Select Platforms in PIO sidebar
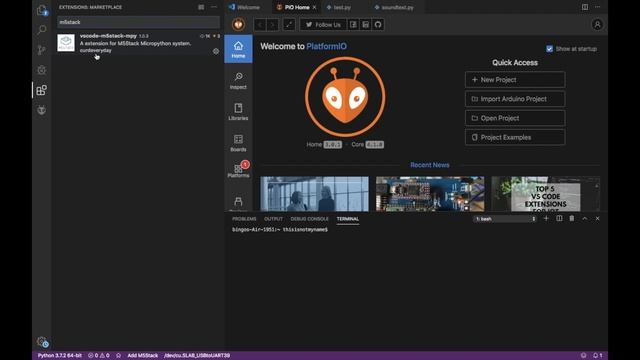Screen dimensions: 640x360 point(238,170)
